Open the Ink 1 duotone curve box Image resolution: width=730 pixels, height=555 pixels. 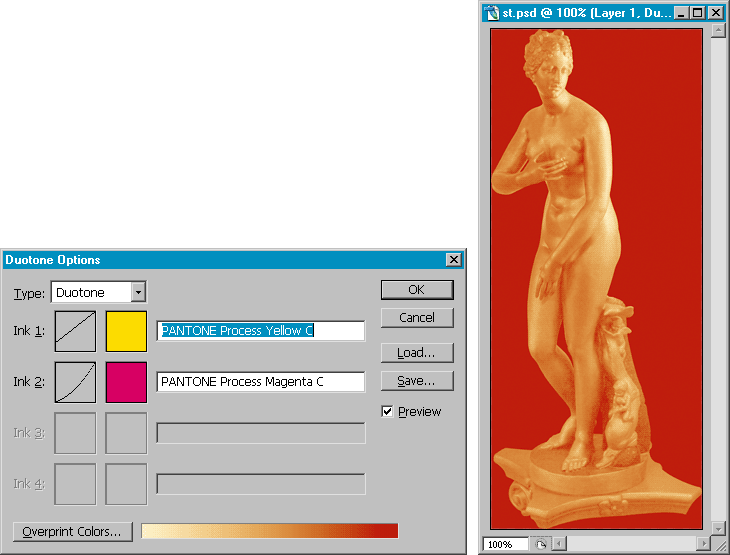(75, 332)
